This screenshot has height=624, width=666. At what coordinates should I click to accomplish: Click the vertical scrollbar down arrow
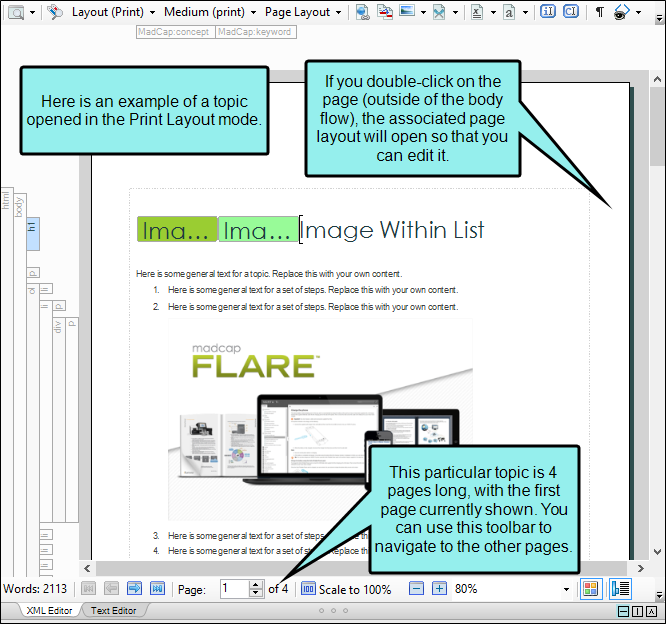[x=658, y=552]
